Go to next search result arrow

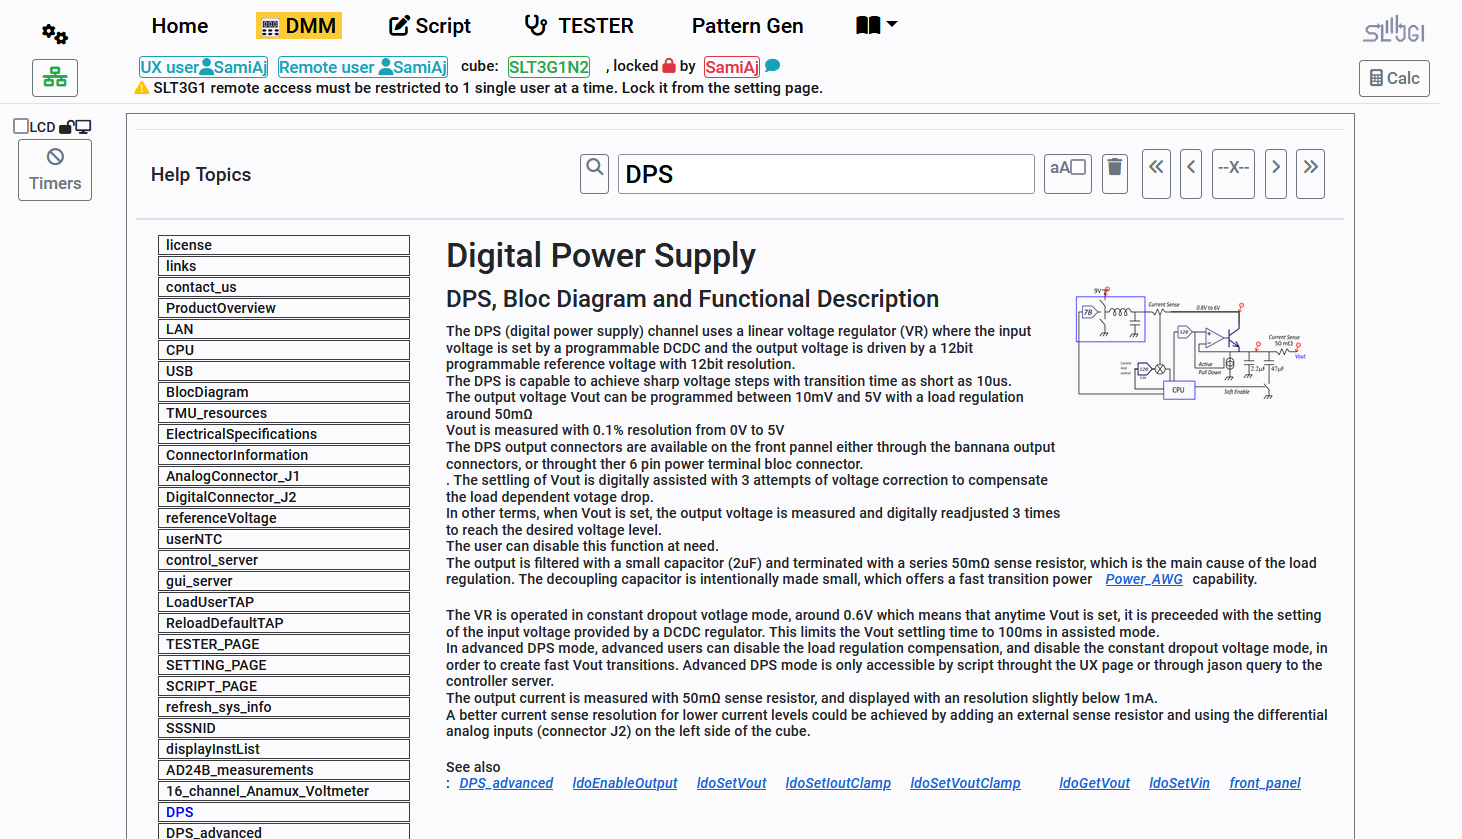pos(1276,173)
